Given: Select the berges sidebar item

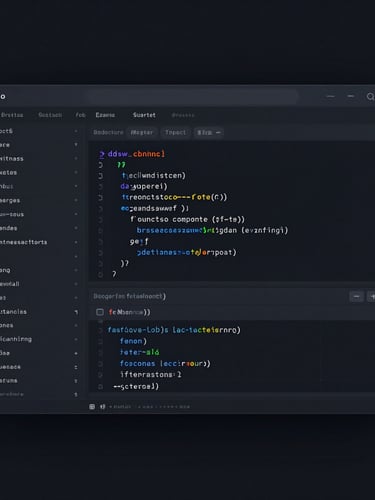Looking at the screenshot, I should pyautogui.click(x=10, y=200).
